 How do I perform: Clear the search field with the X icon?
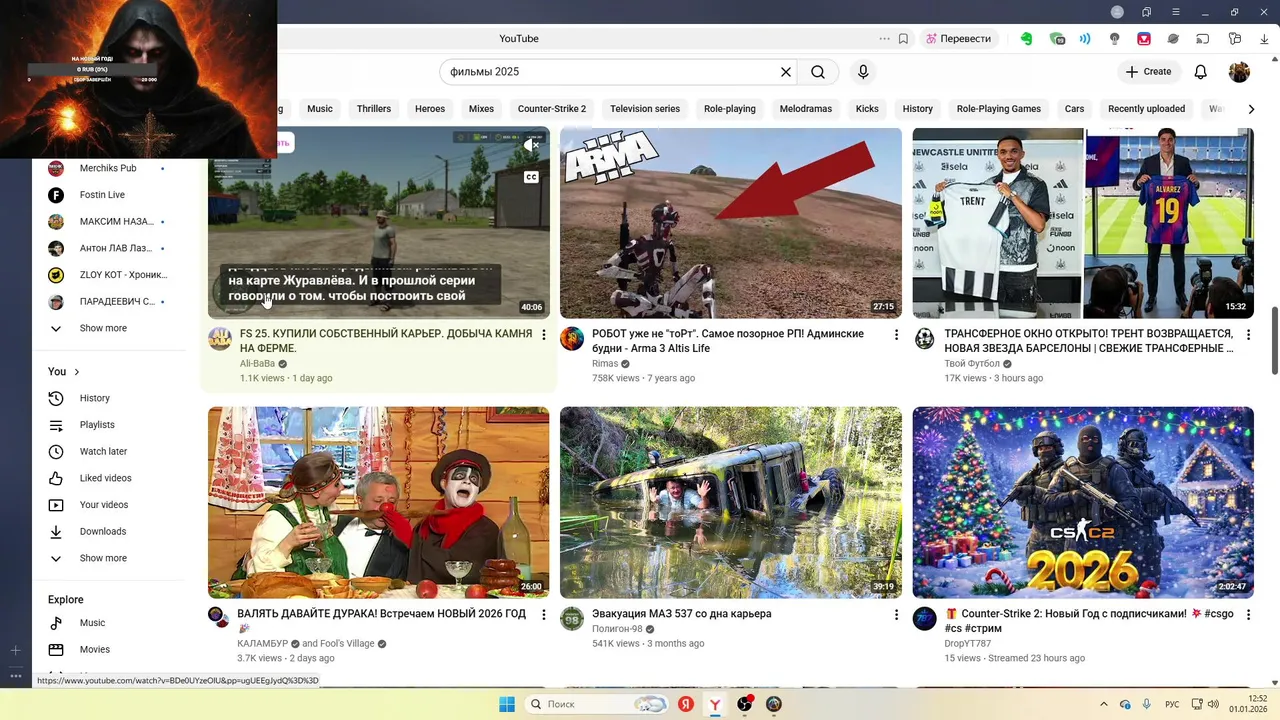786,72
